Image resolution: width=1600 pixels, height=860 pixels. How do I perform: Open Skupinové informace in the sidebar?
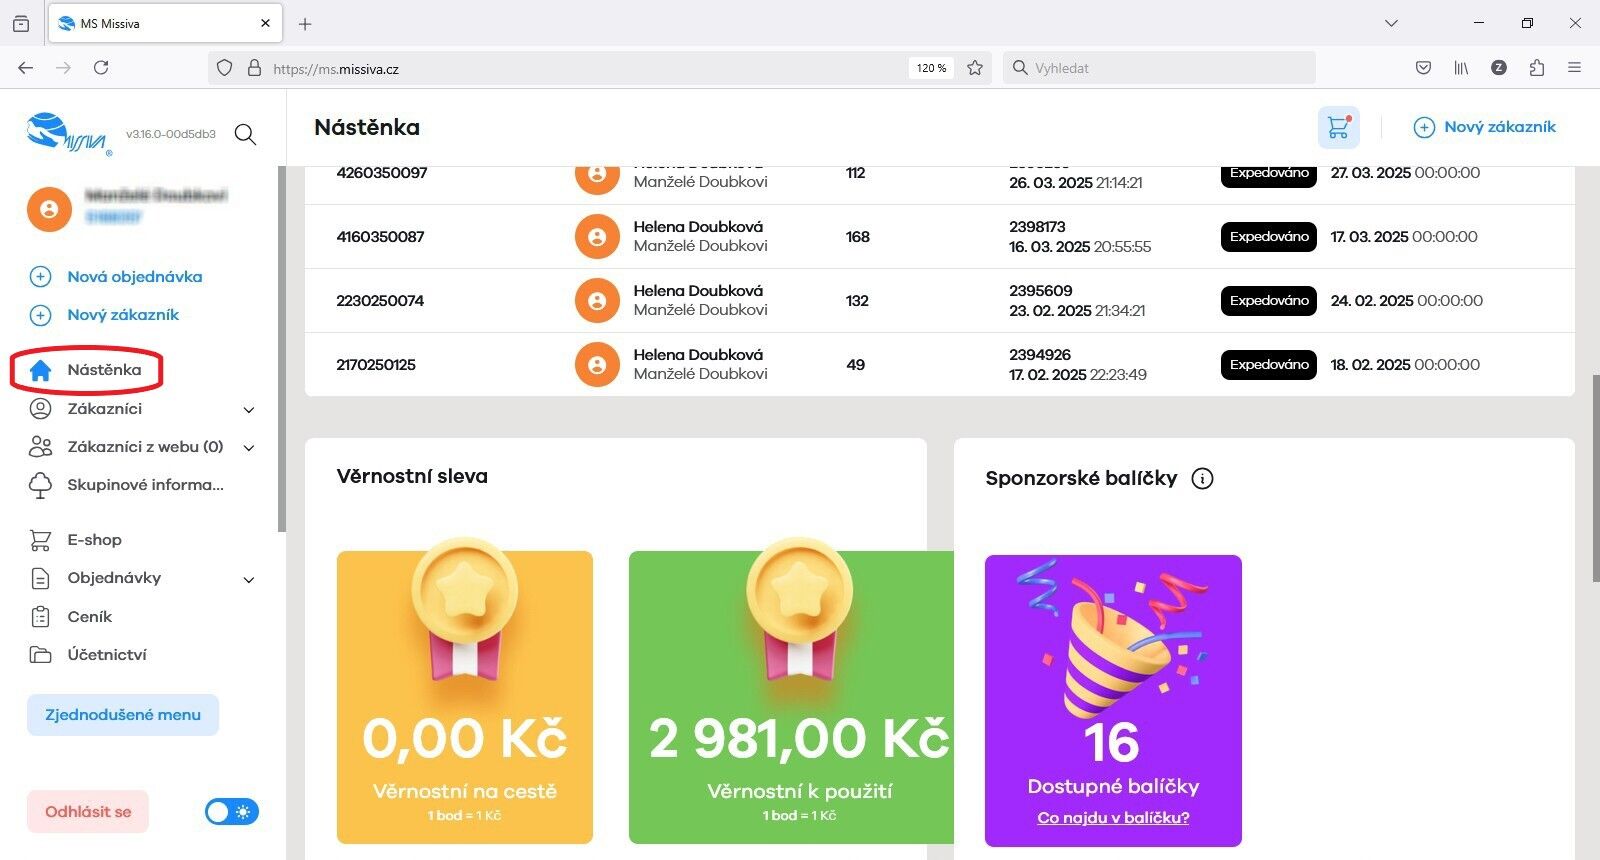click(145, 485)
